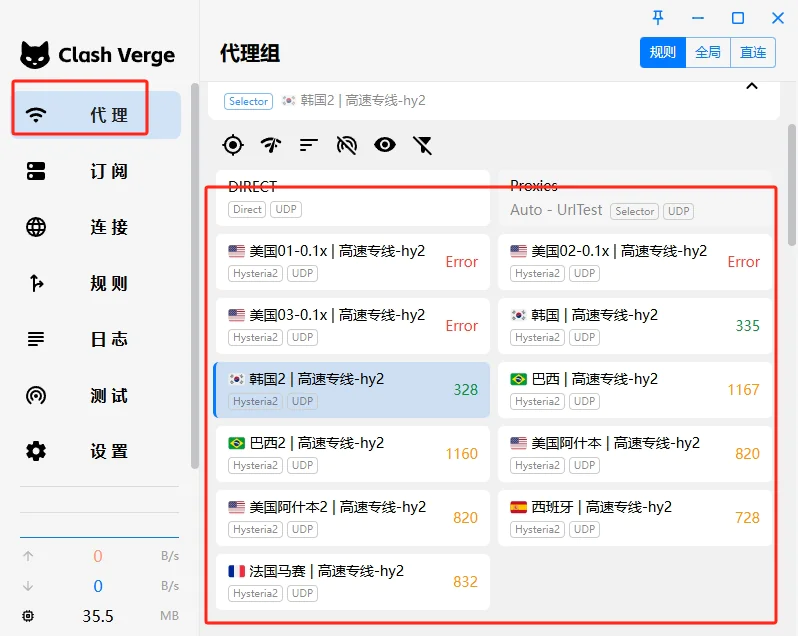Click the proxy list vertical scrollbar

[792, 185]
